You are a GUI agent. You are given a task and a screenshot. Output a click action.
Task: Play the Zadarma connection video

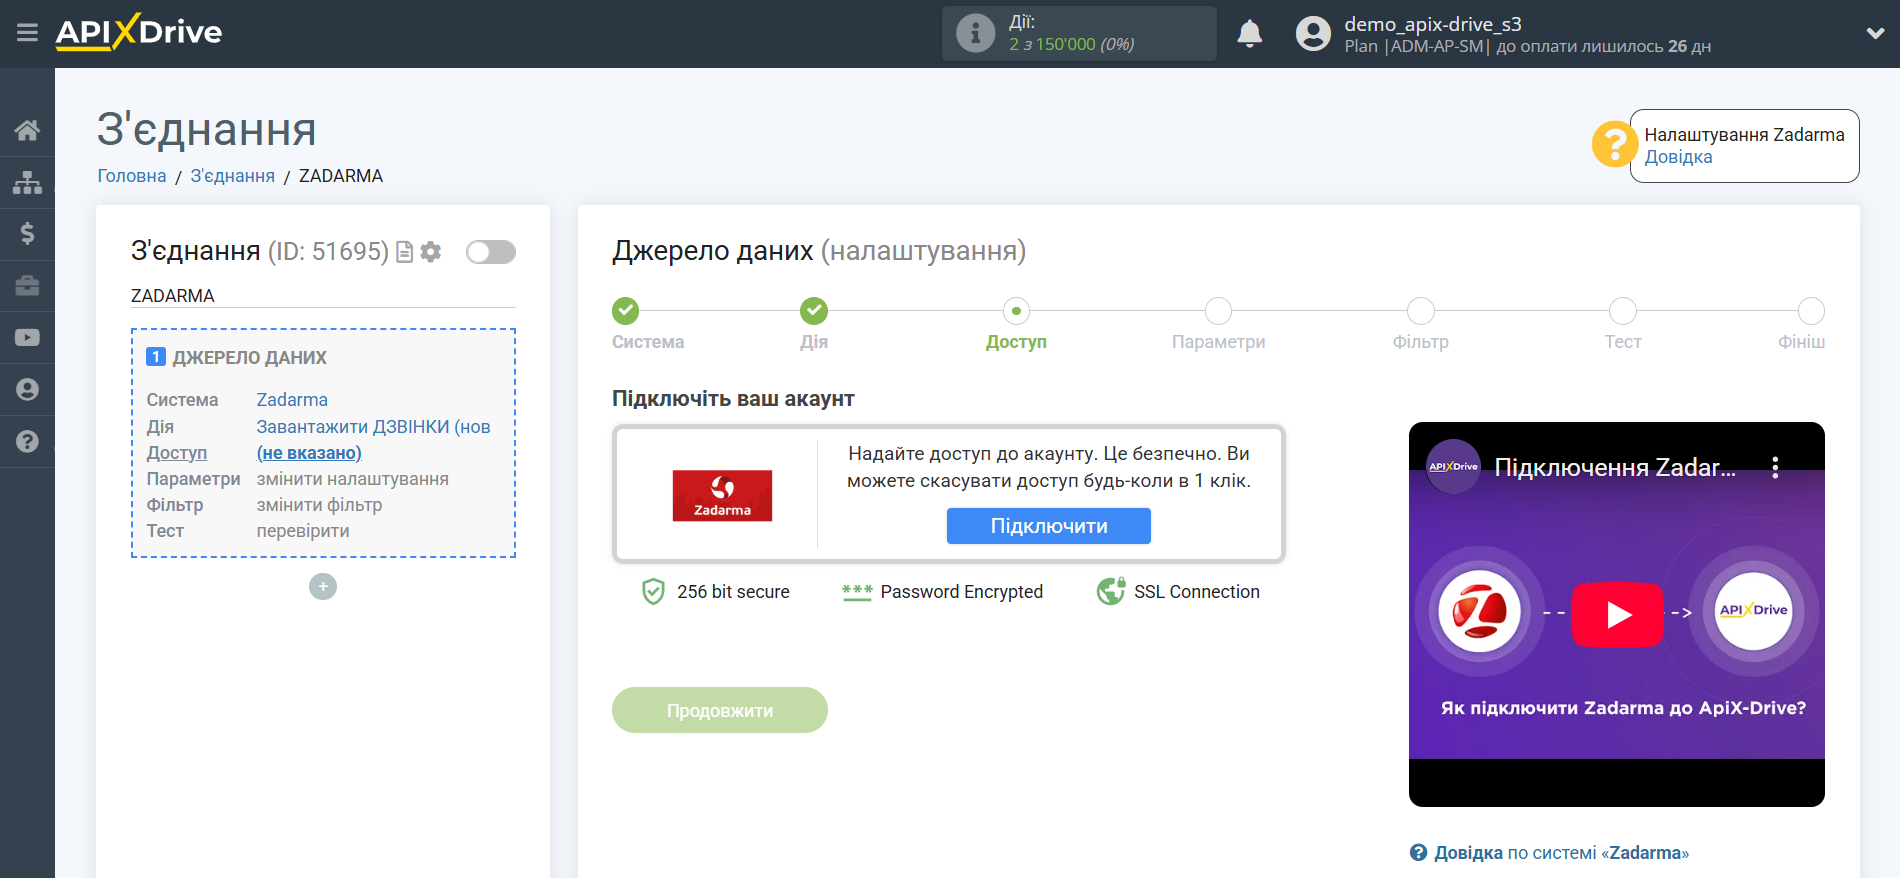tap(1617, 614)
